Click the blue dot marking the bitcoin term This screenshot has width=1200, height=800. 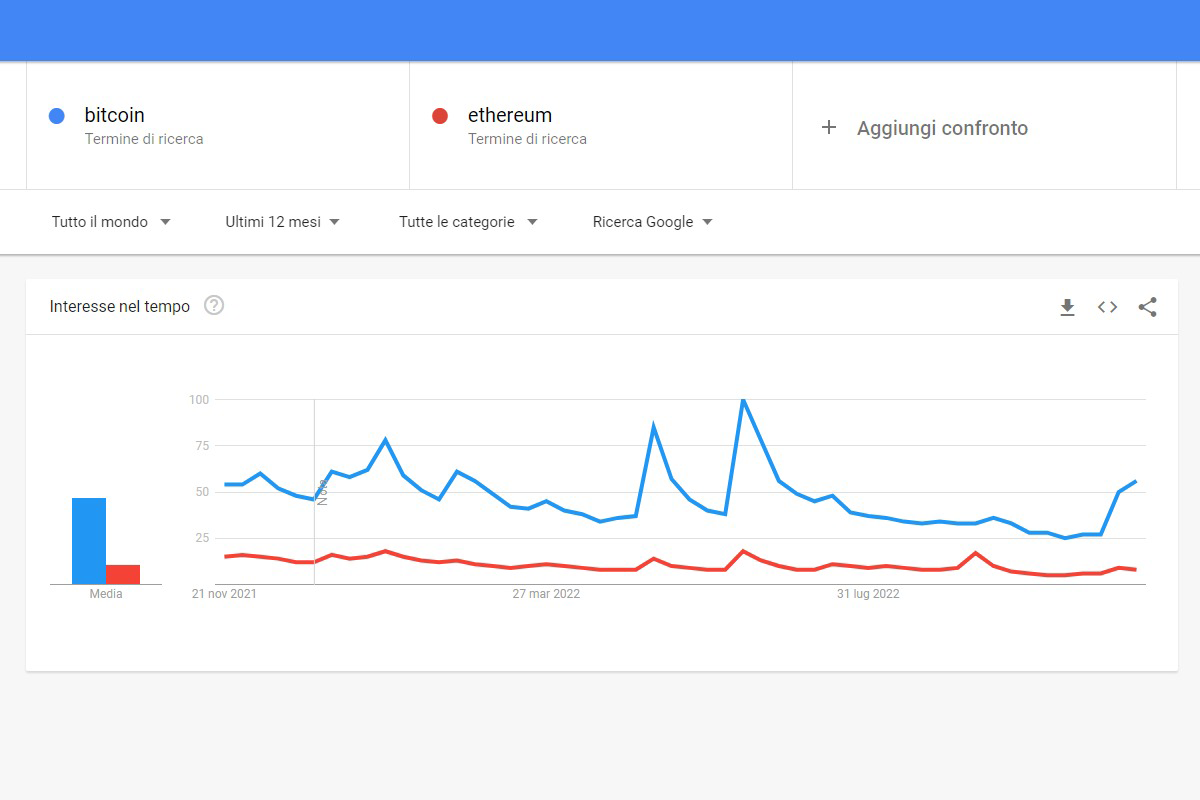56,116
